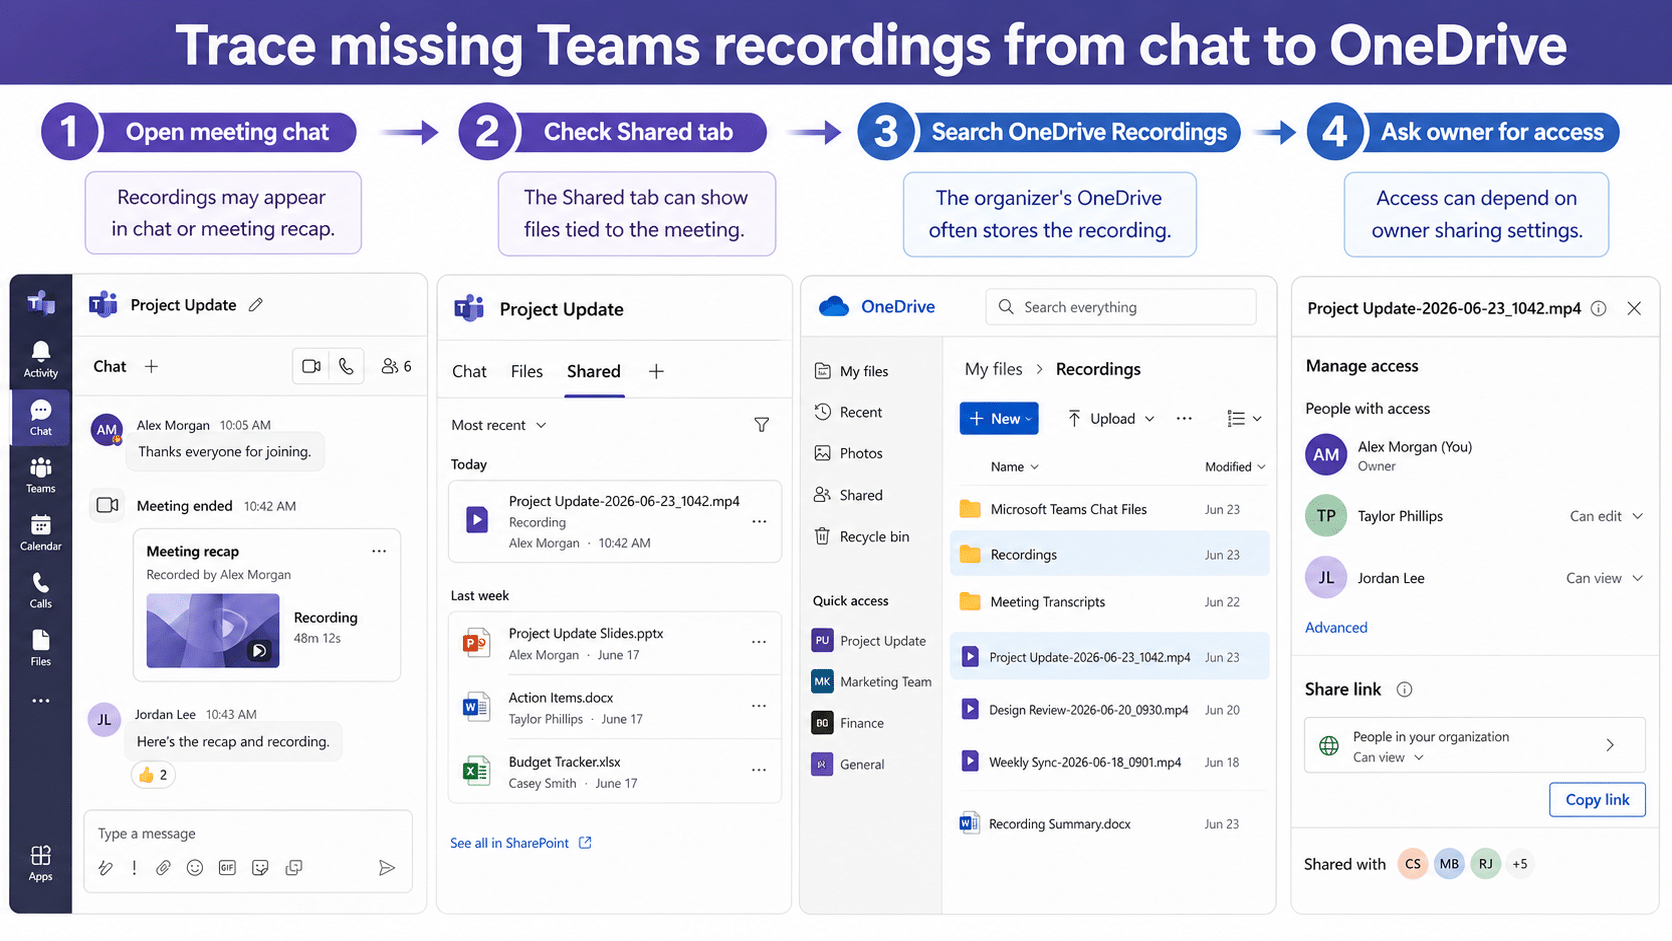Screen dimensions: 1672x941
Task: Open Photos in OneDrive nav
Action: pyautogui.click(x=848, y=453)
